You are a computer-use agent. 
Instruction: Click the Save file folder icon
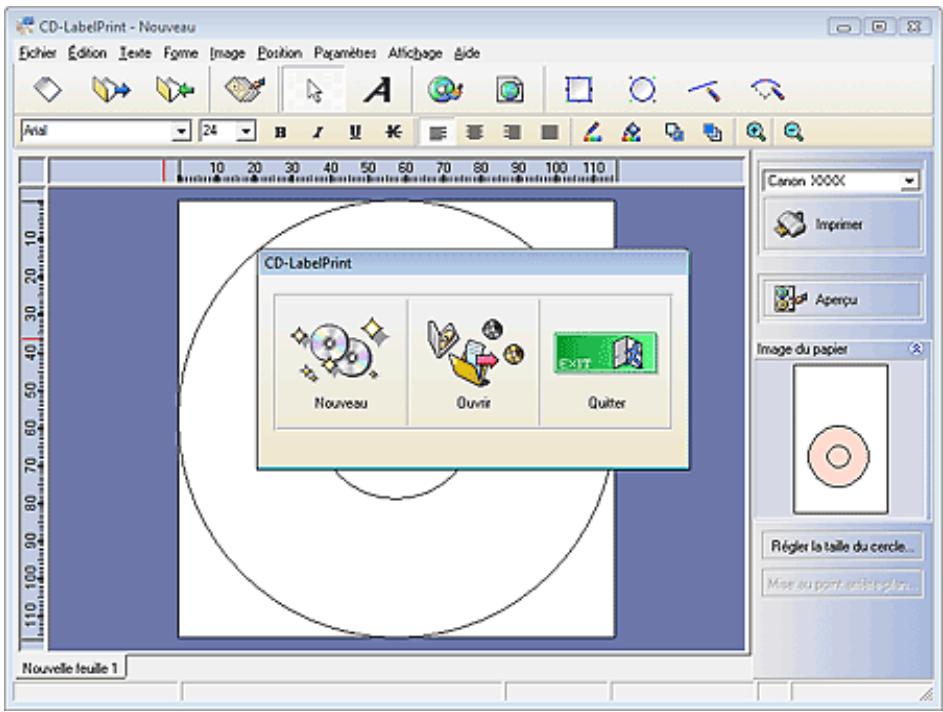pos(175,90)
